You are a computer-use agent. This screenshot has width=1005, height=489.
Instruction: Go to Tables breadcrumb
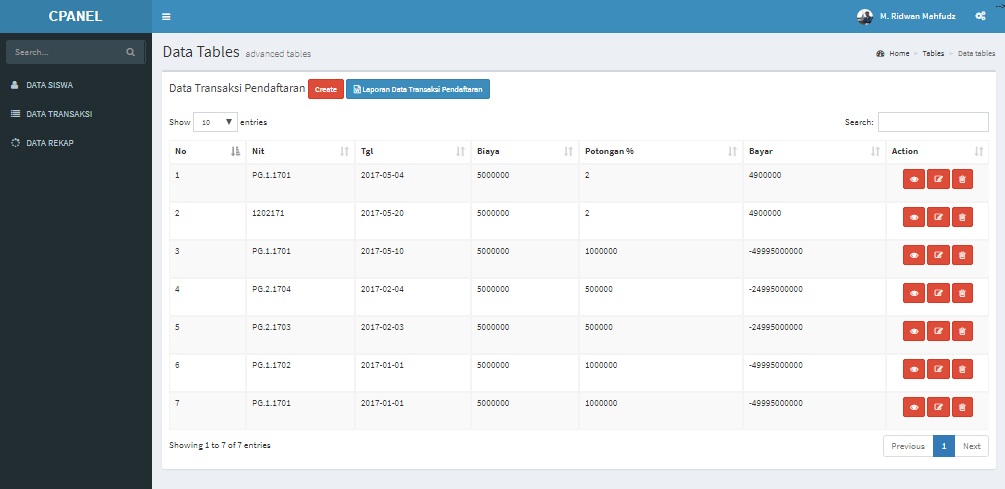(933, 54)
